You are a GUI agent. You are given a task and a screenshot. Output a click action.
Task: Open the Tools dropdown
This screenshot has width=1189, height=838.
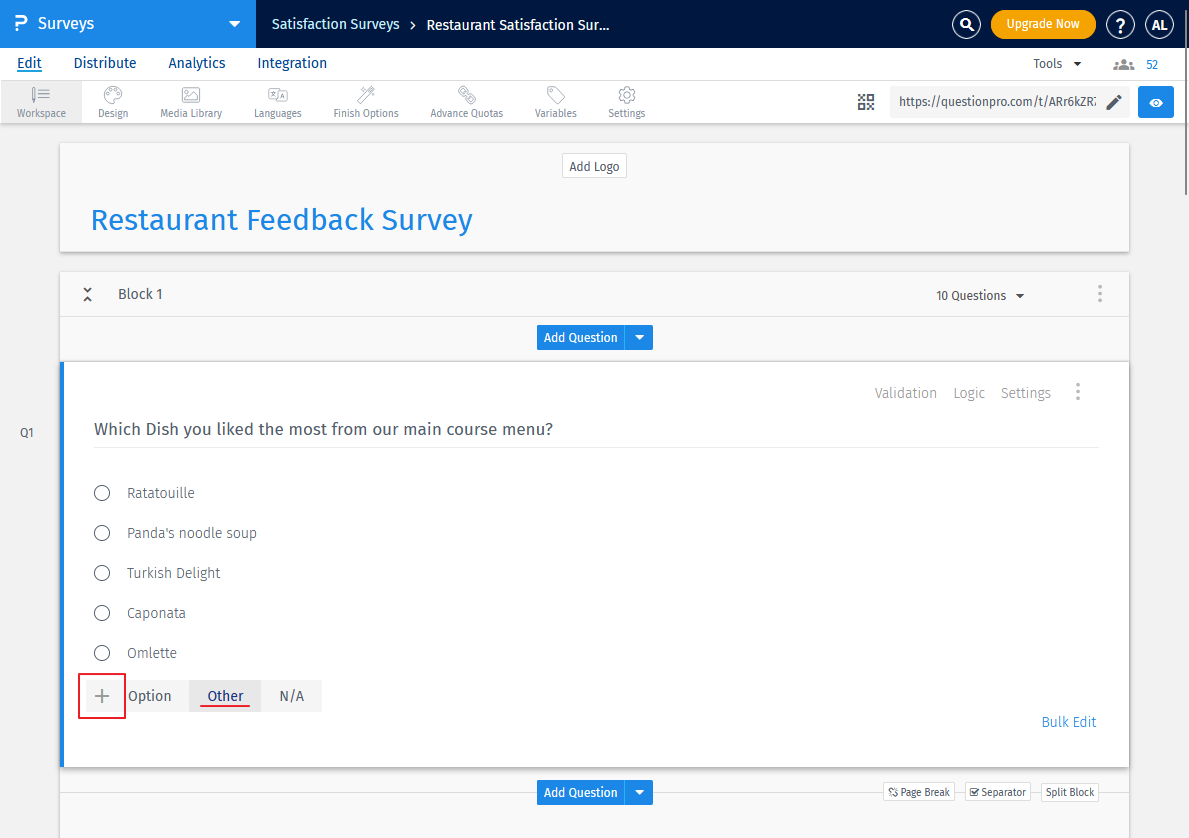(1056, 62)
